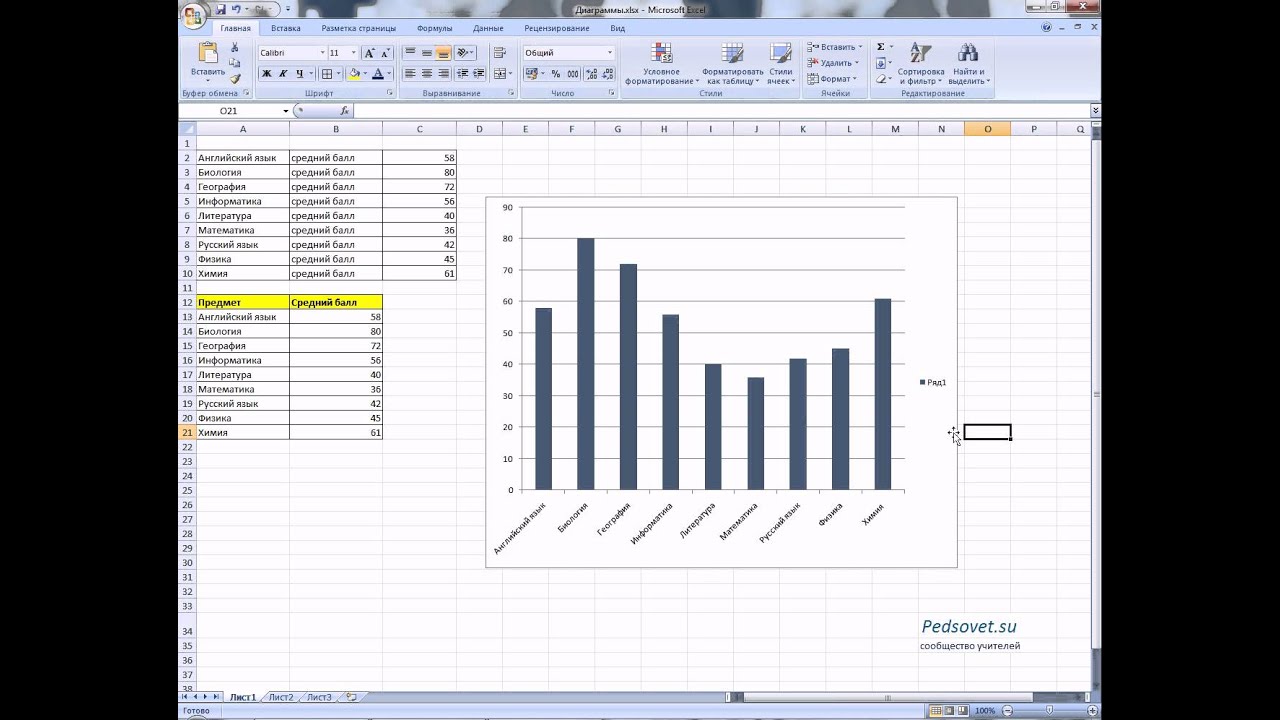1280x720 pixels.
Task: Align text to middle of cell
Action: pos(427,53)
